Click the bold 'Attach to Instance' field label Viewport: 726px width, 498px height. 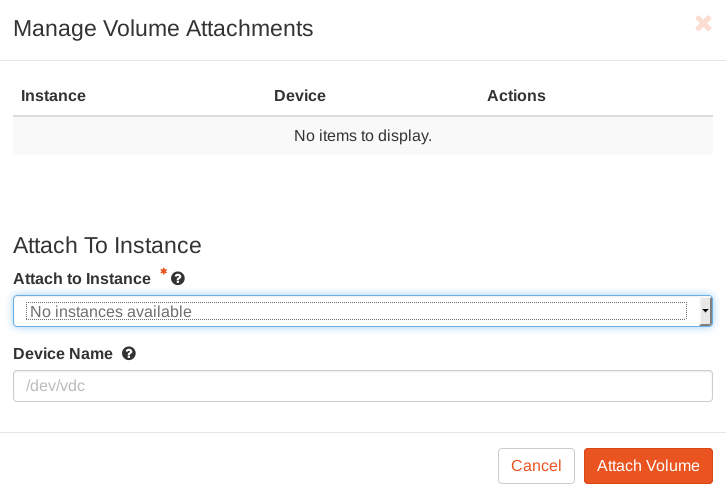point(82,278)
